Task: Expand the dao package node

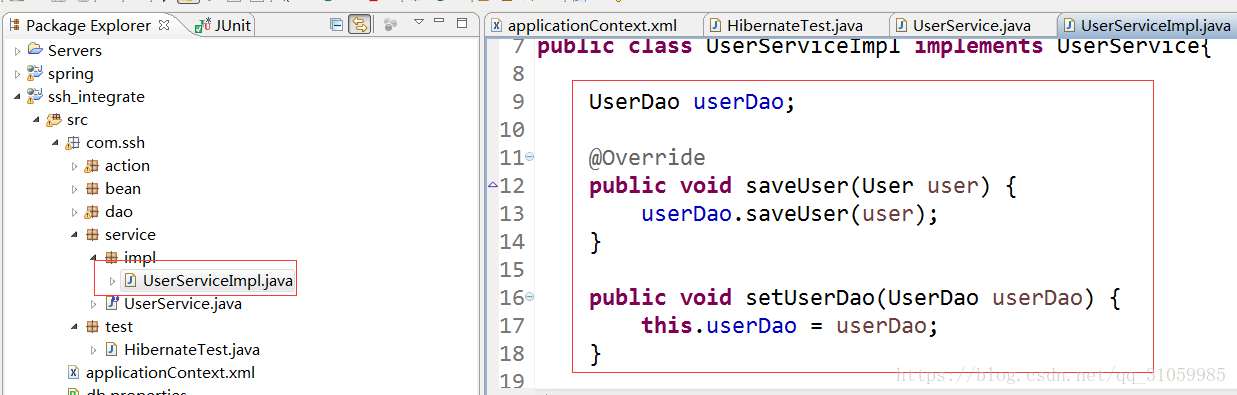Action: point(74,212)
